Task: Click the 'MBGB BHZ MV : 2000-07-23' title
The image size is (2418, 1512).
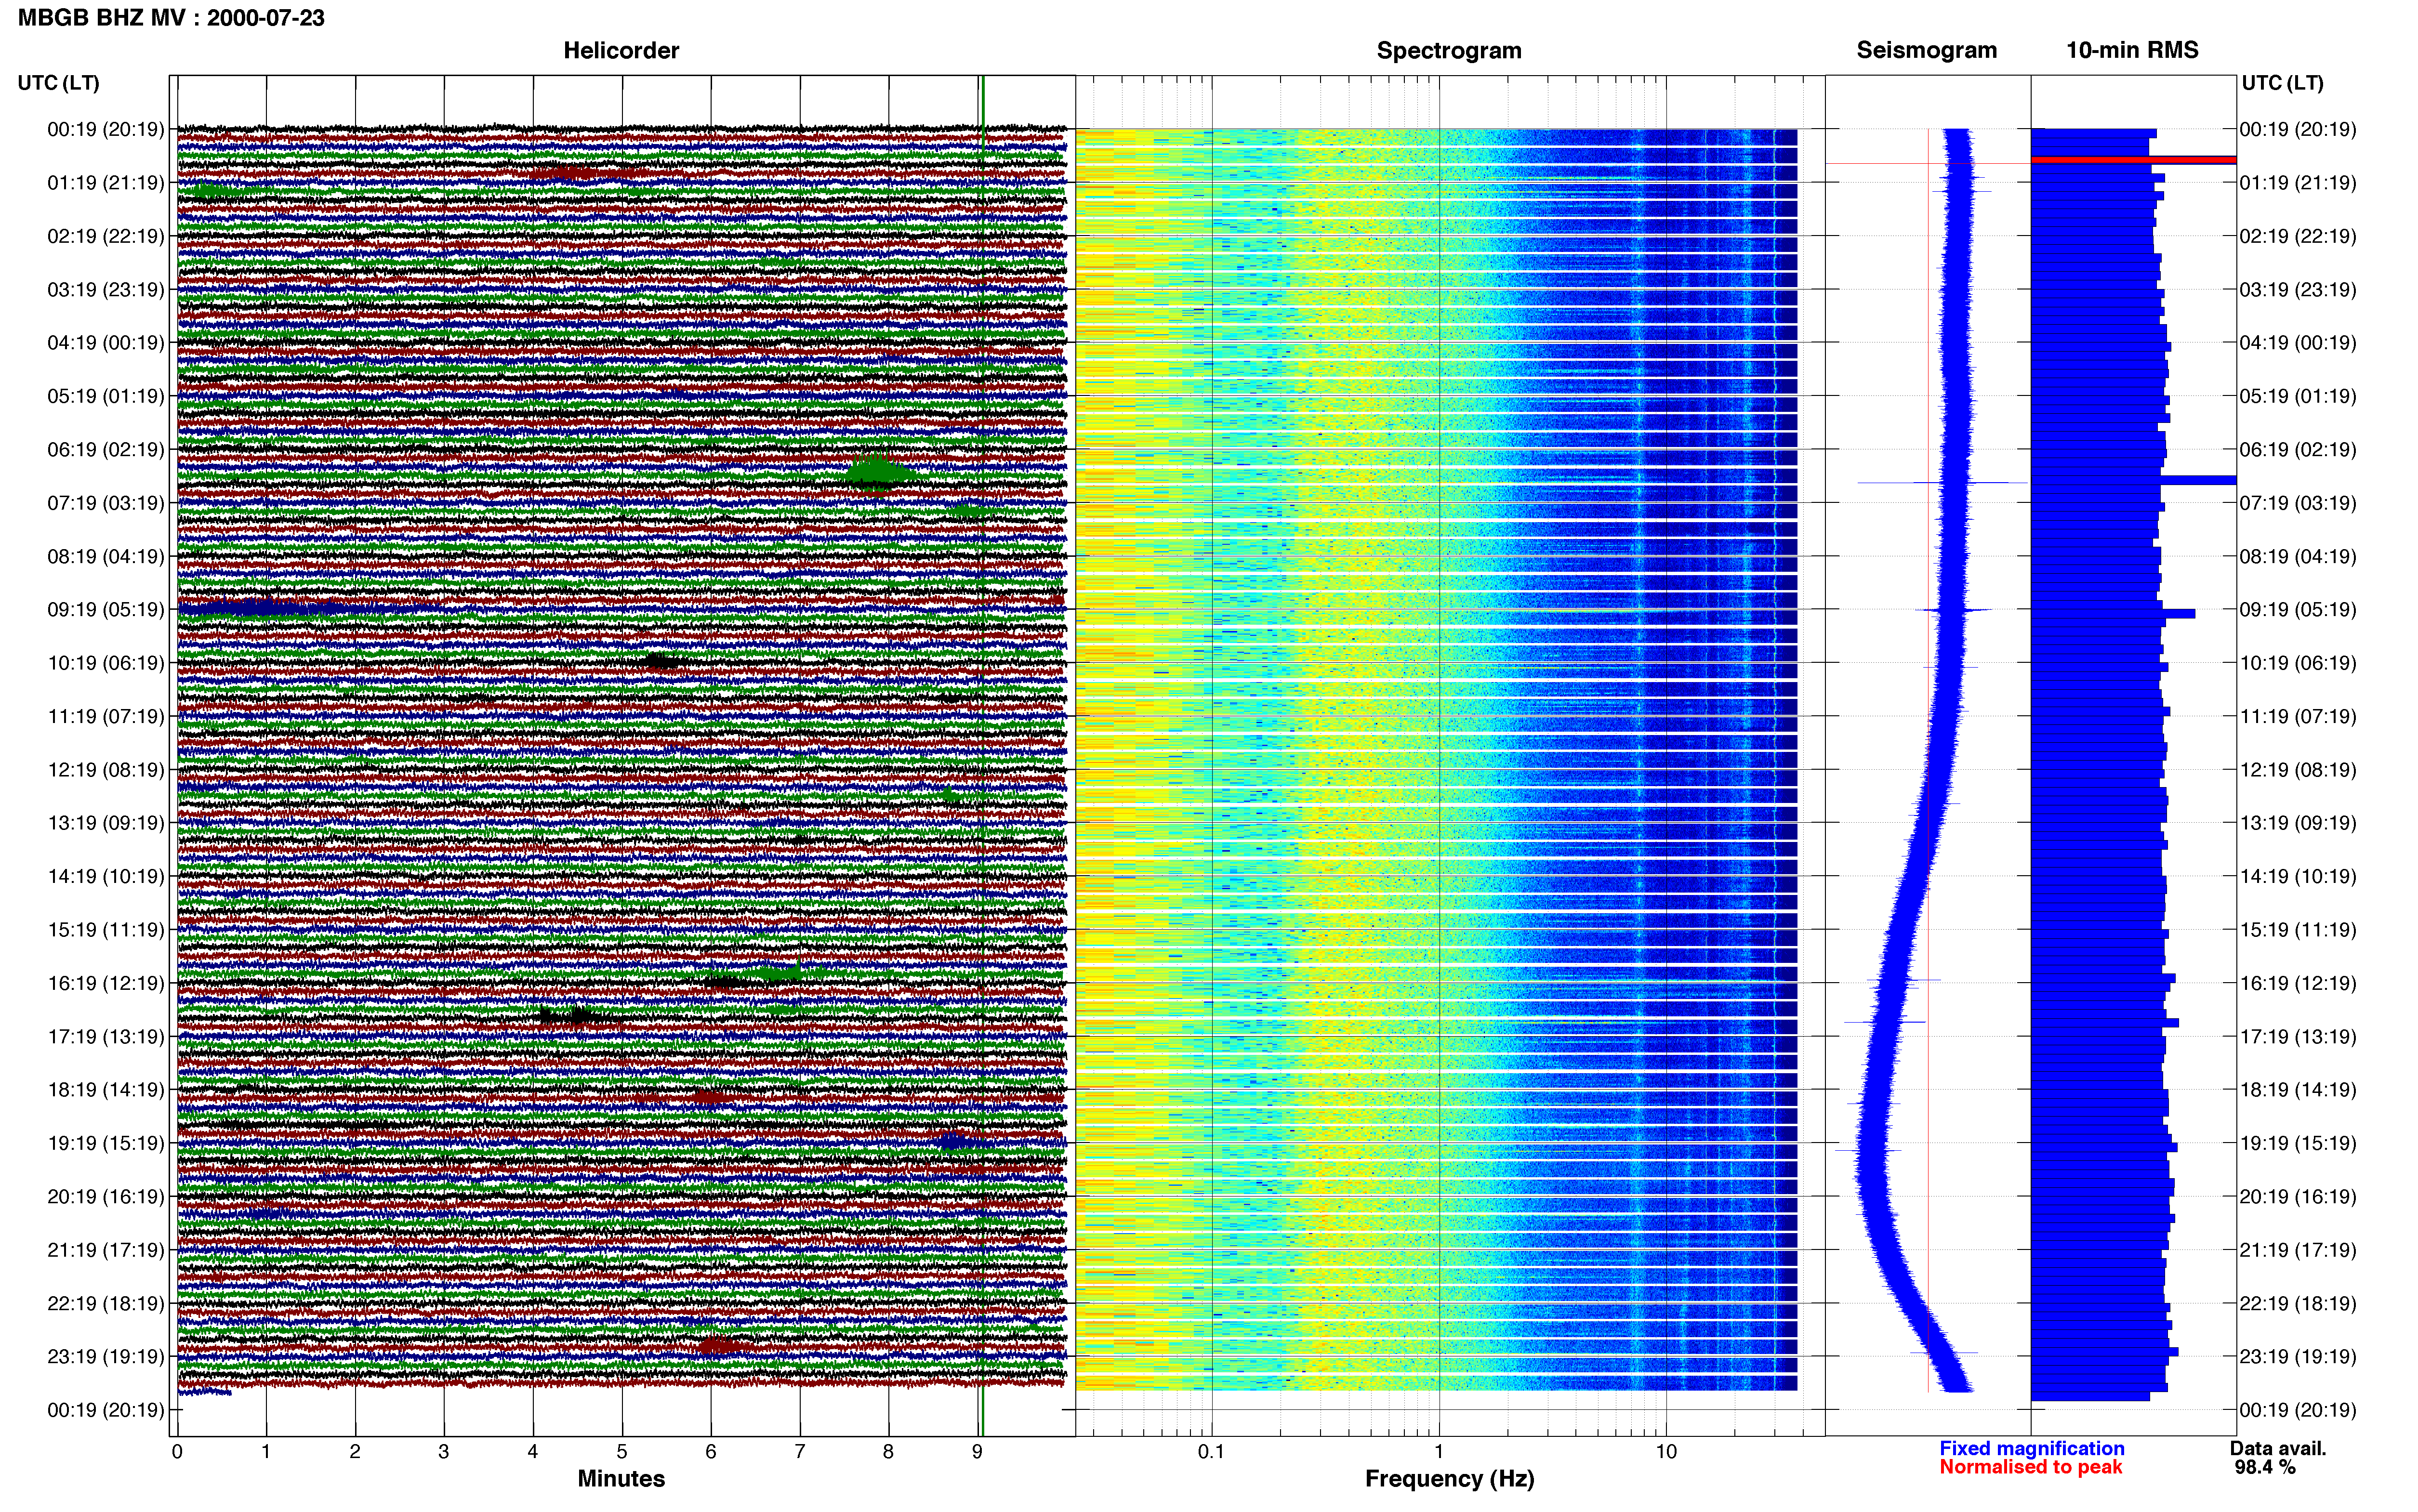Action: coord(171,17)
